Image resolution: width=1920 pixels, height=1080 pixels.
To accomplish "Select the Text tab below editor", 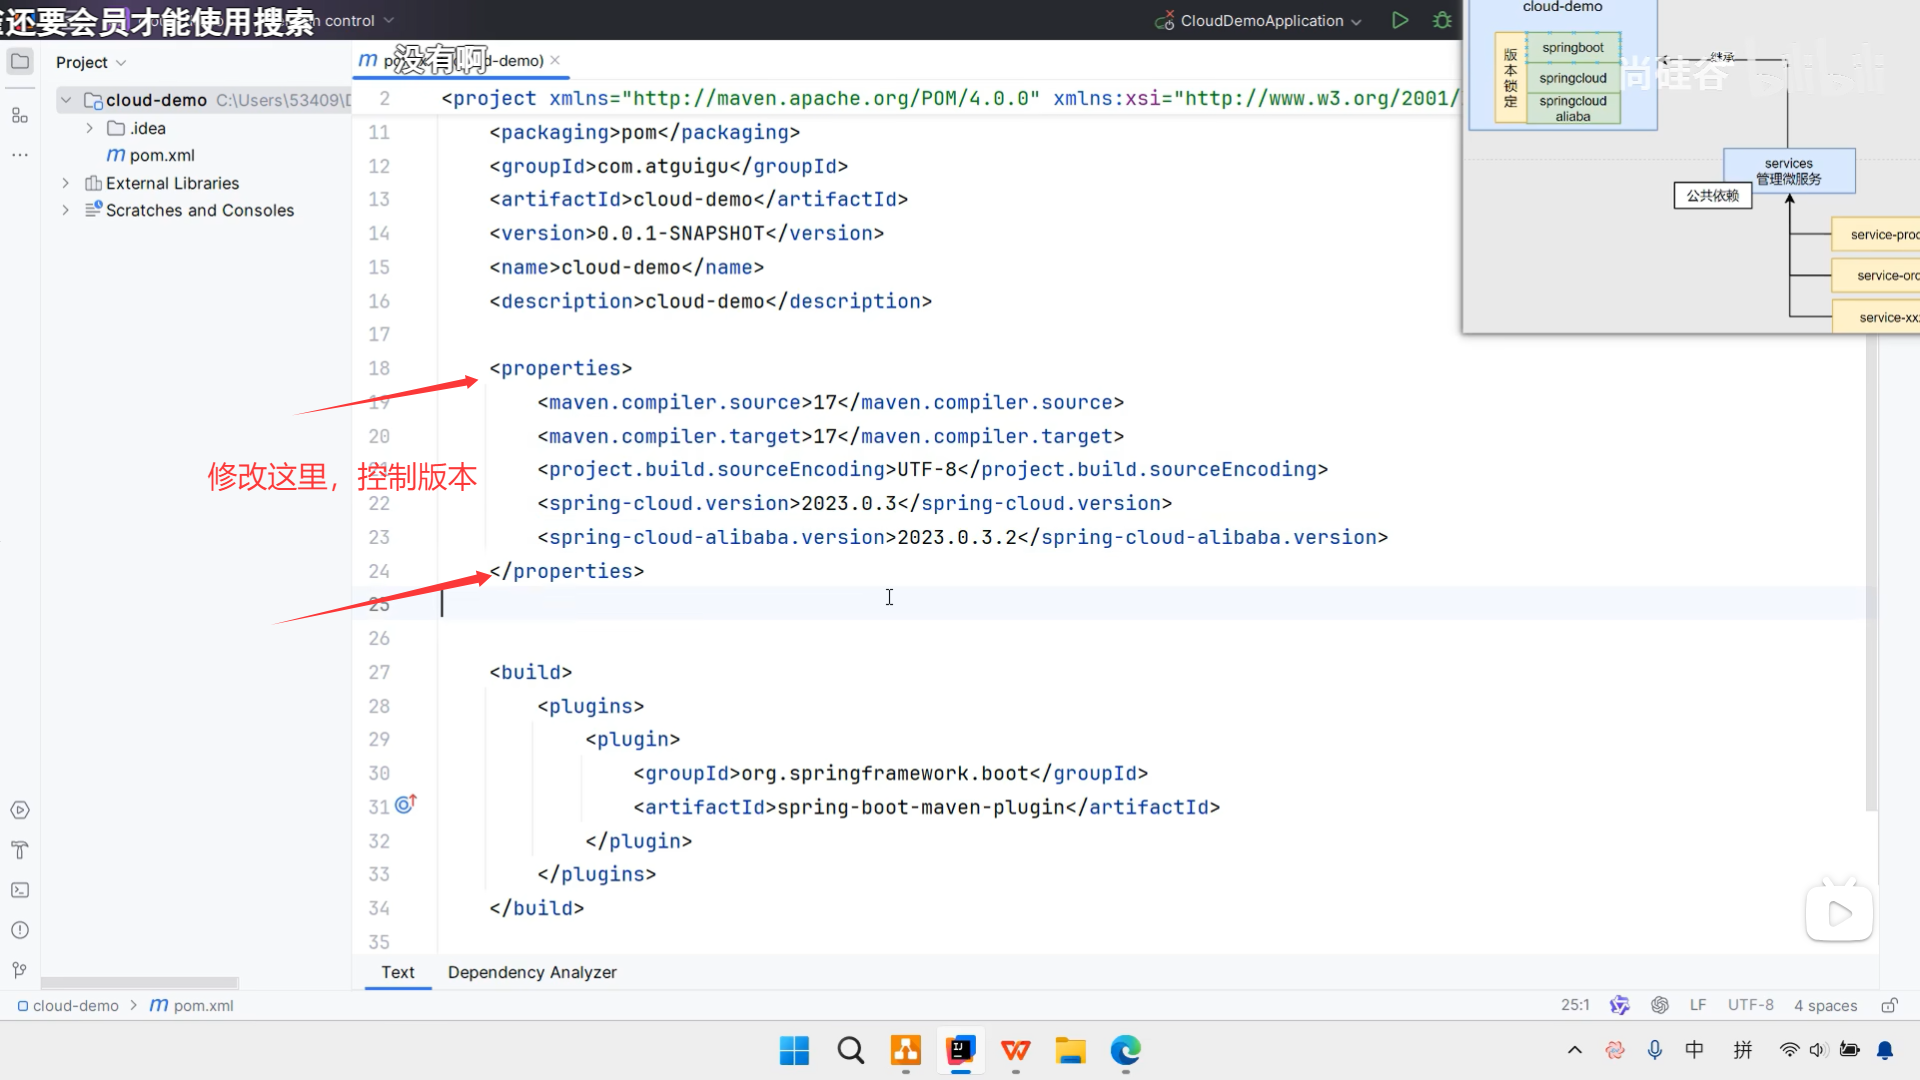I will (397, 972).
